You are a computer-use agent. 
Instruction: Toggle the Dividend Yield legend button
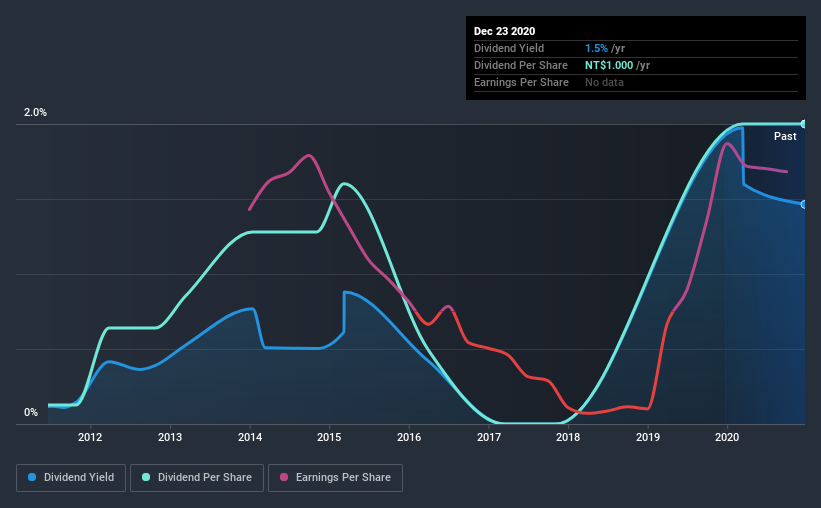[x=71, y=478]
